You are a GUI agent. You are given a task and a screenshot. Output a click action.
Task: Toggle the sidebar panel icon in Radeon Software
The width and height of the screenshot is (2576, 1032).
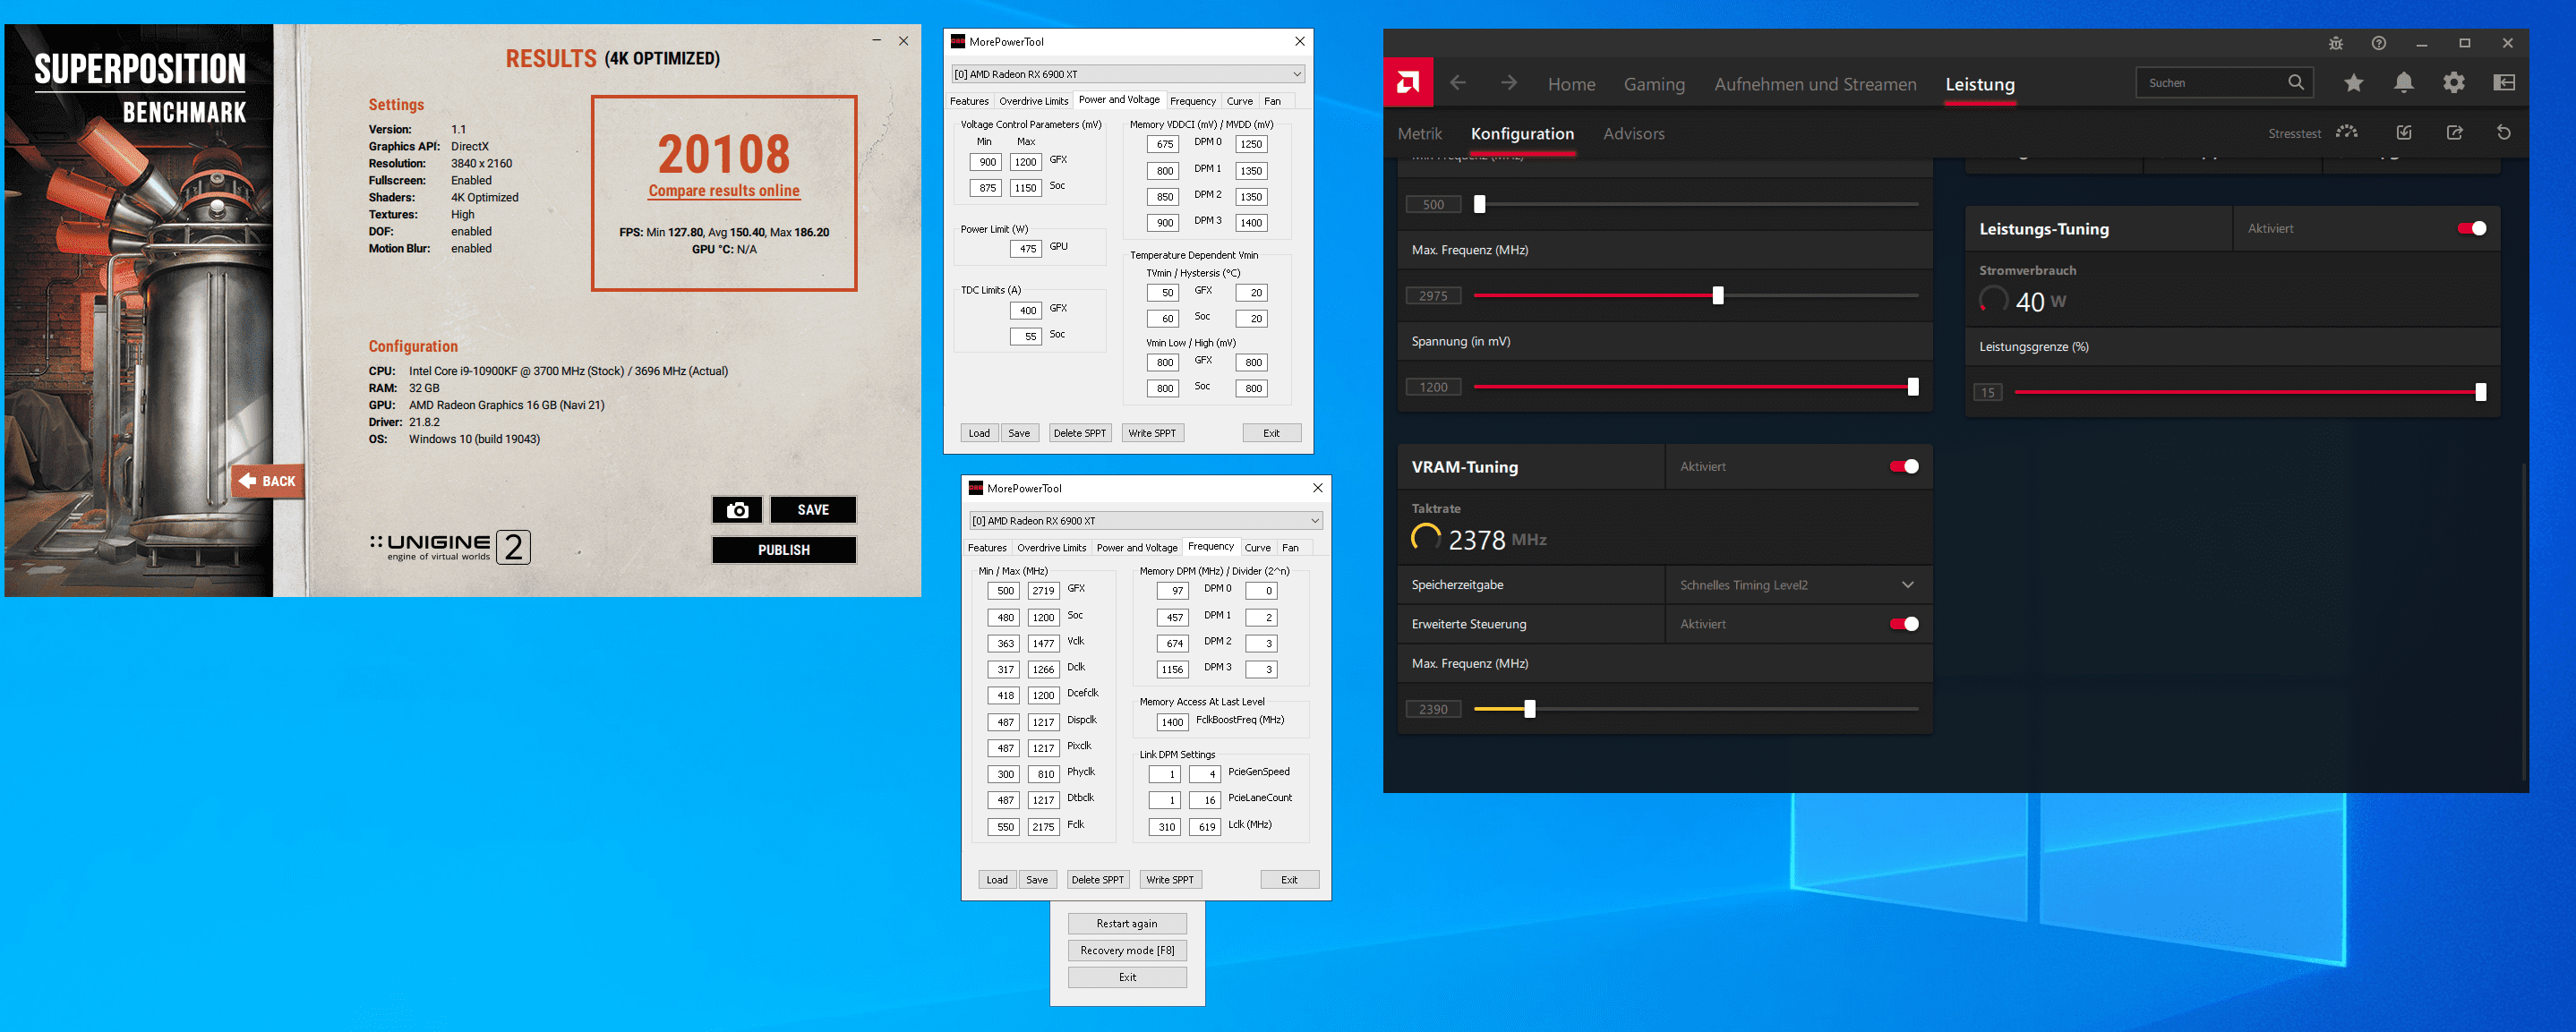pos(2504,83)
